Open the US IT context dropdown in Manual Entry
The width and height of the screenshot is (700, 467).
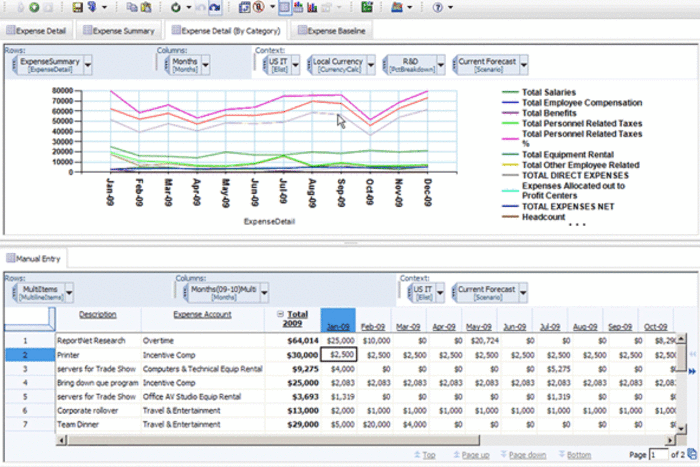tap(440, 293)
